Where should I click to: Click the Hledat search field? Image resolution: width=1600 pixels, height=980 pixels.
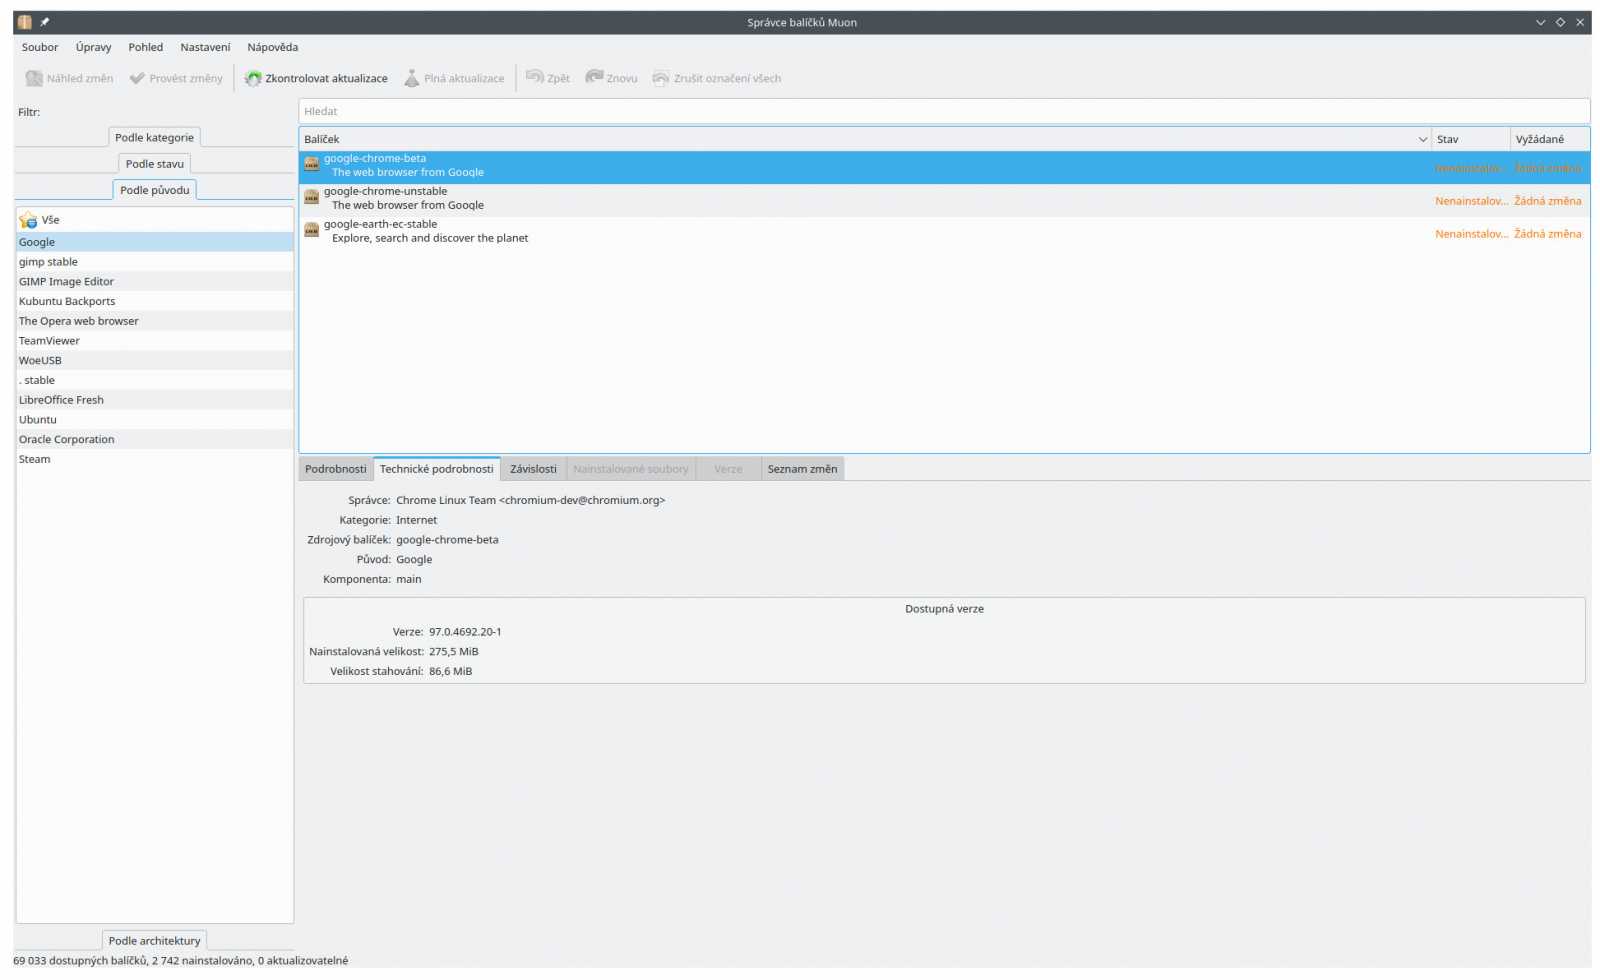pos(943,111)
